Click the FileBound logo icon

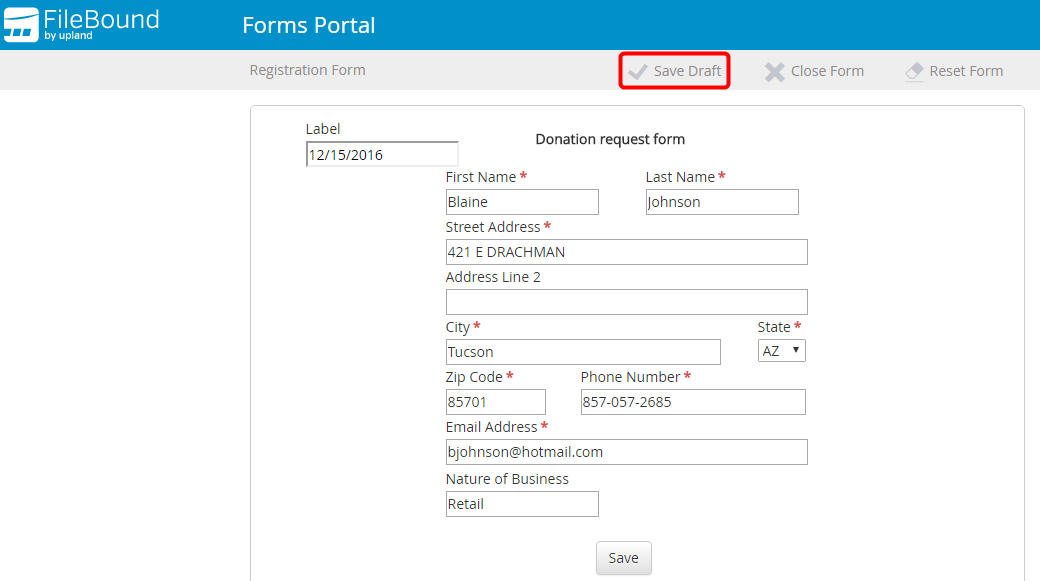(x=21, y=25)
